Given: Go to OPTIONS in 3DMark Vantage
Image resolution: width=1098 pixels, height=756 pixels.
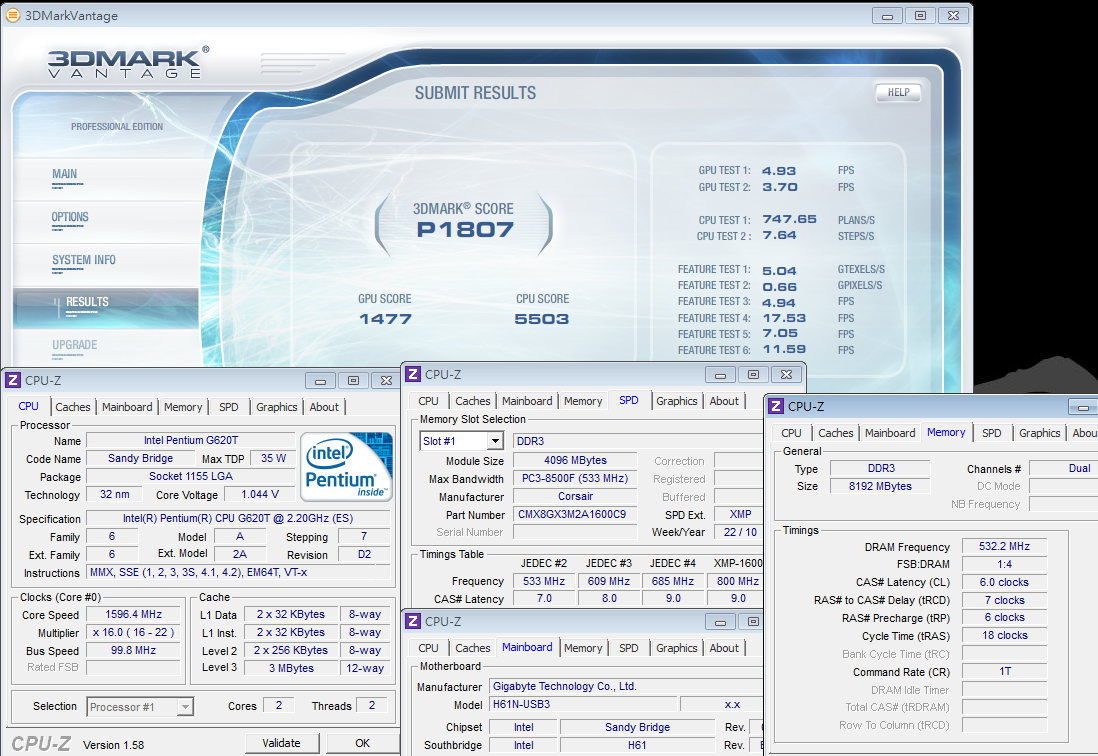Looking at the screenshot, I should point(70,217).
